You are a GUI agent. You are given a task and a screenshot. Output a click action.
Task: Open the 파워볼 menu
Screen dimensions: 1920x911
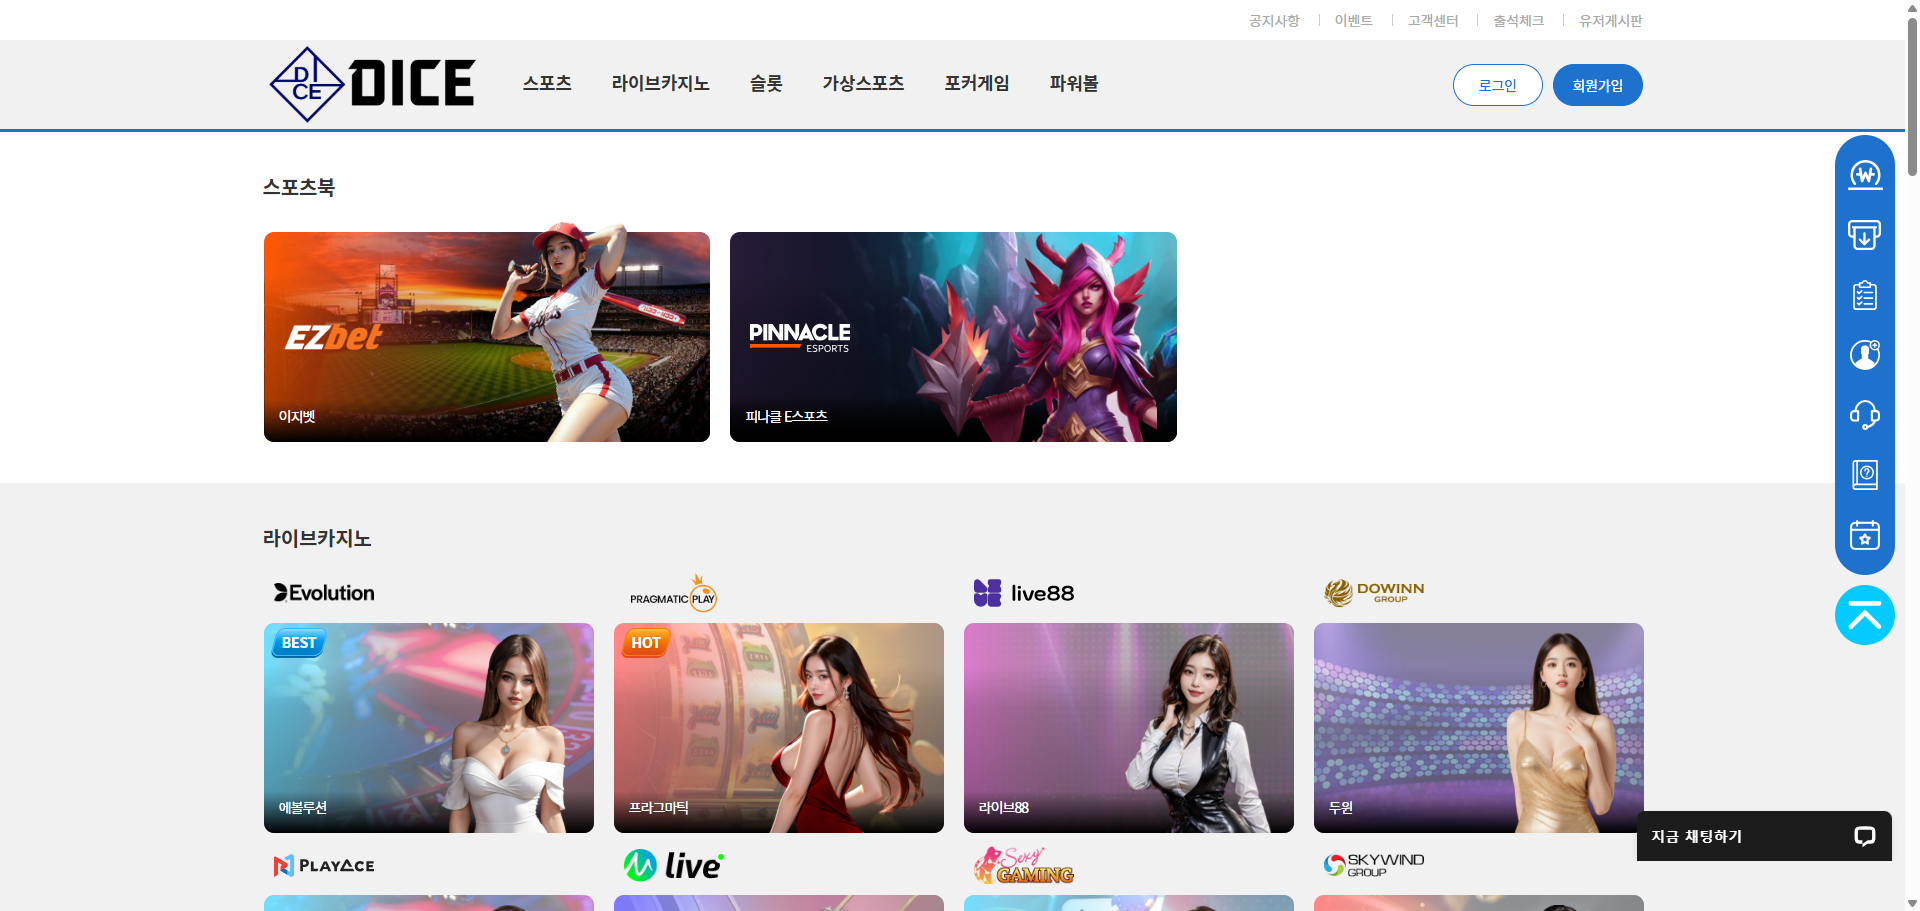click(x=1074, y=84)
